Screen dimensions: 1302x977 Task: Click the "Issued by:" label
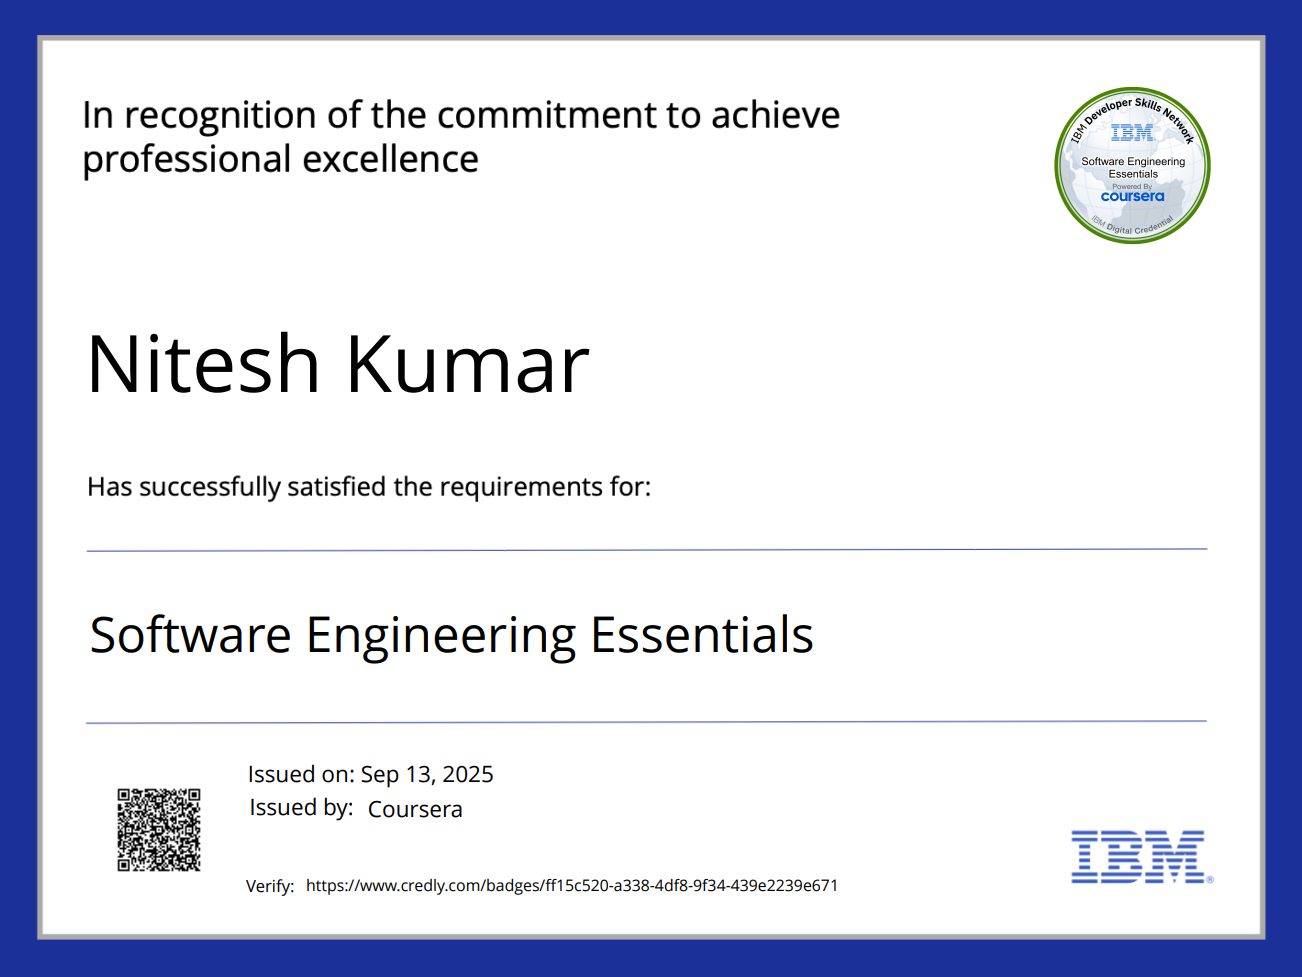(x=301, y=808)
